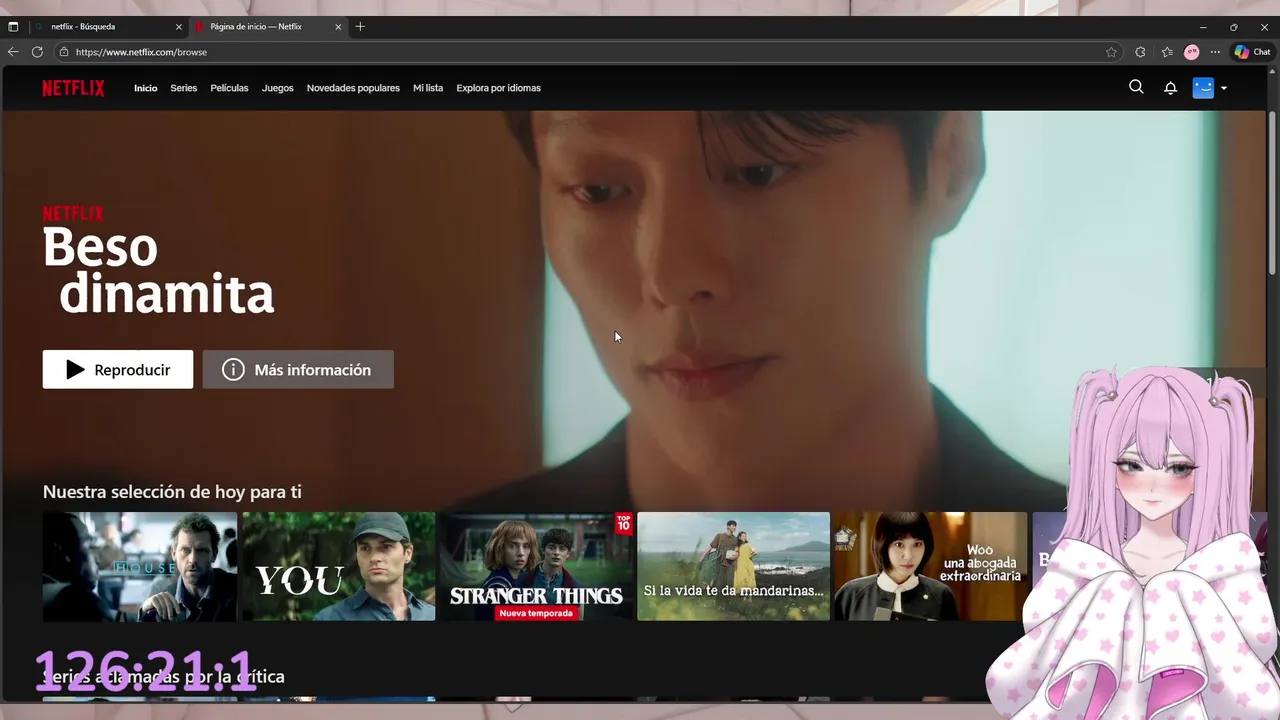Open Stranger Things thumbnail

point(537,566)
